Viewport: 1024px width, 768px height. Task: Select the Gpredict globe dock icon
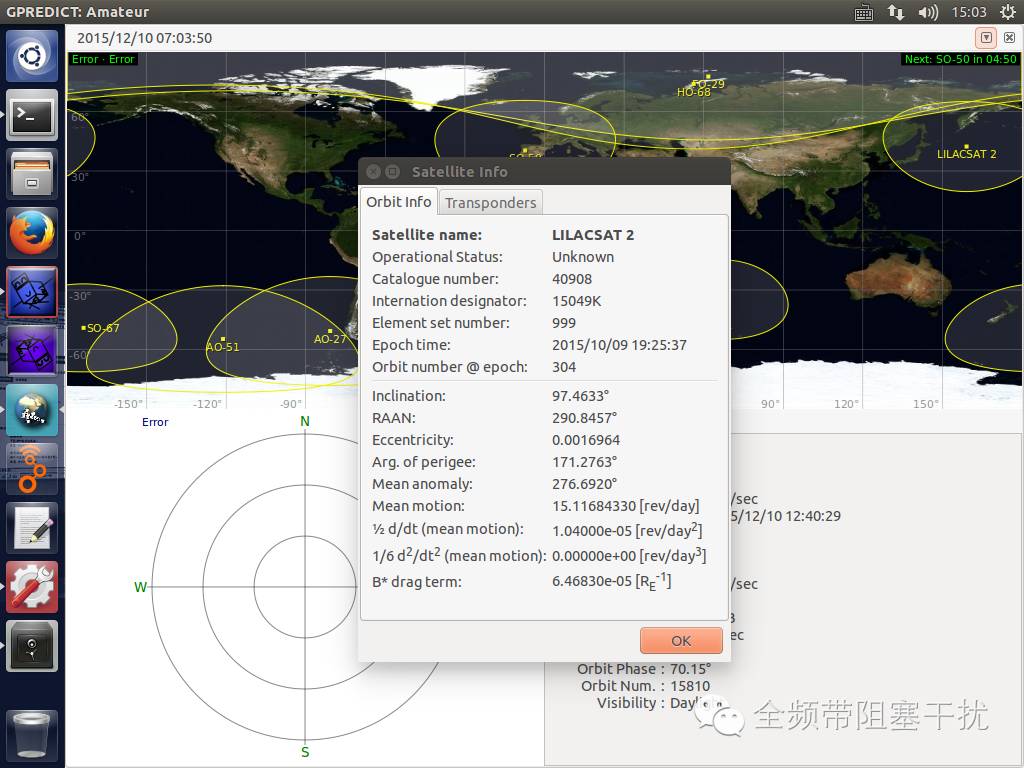(x=32, y=409)
